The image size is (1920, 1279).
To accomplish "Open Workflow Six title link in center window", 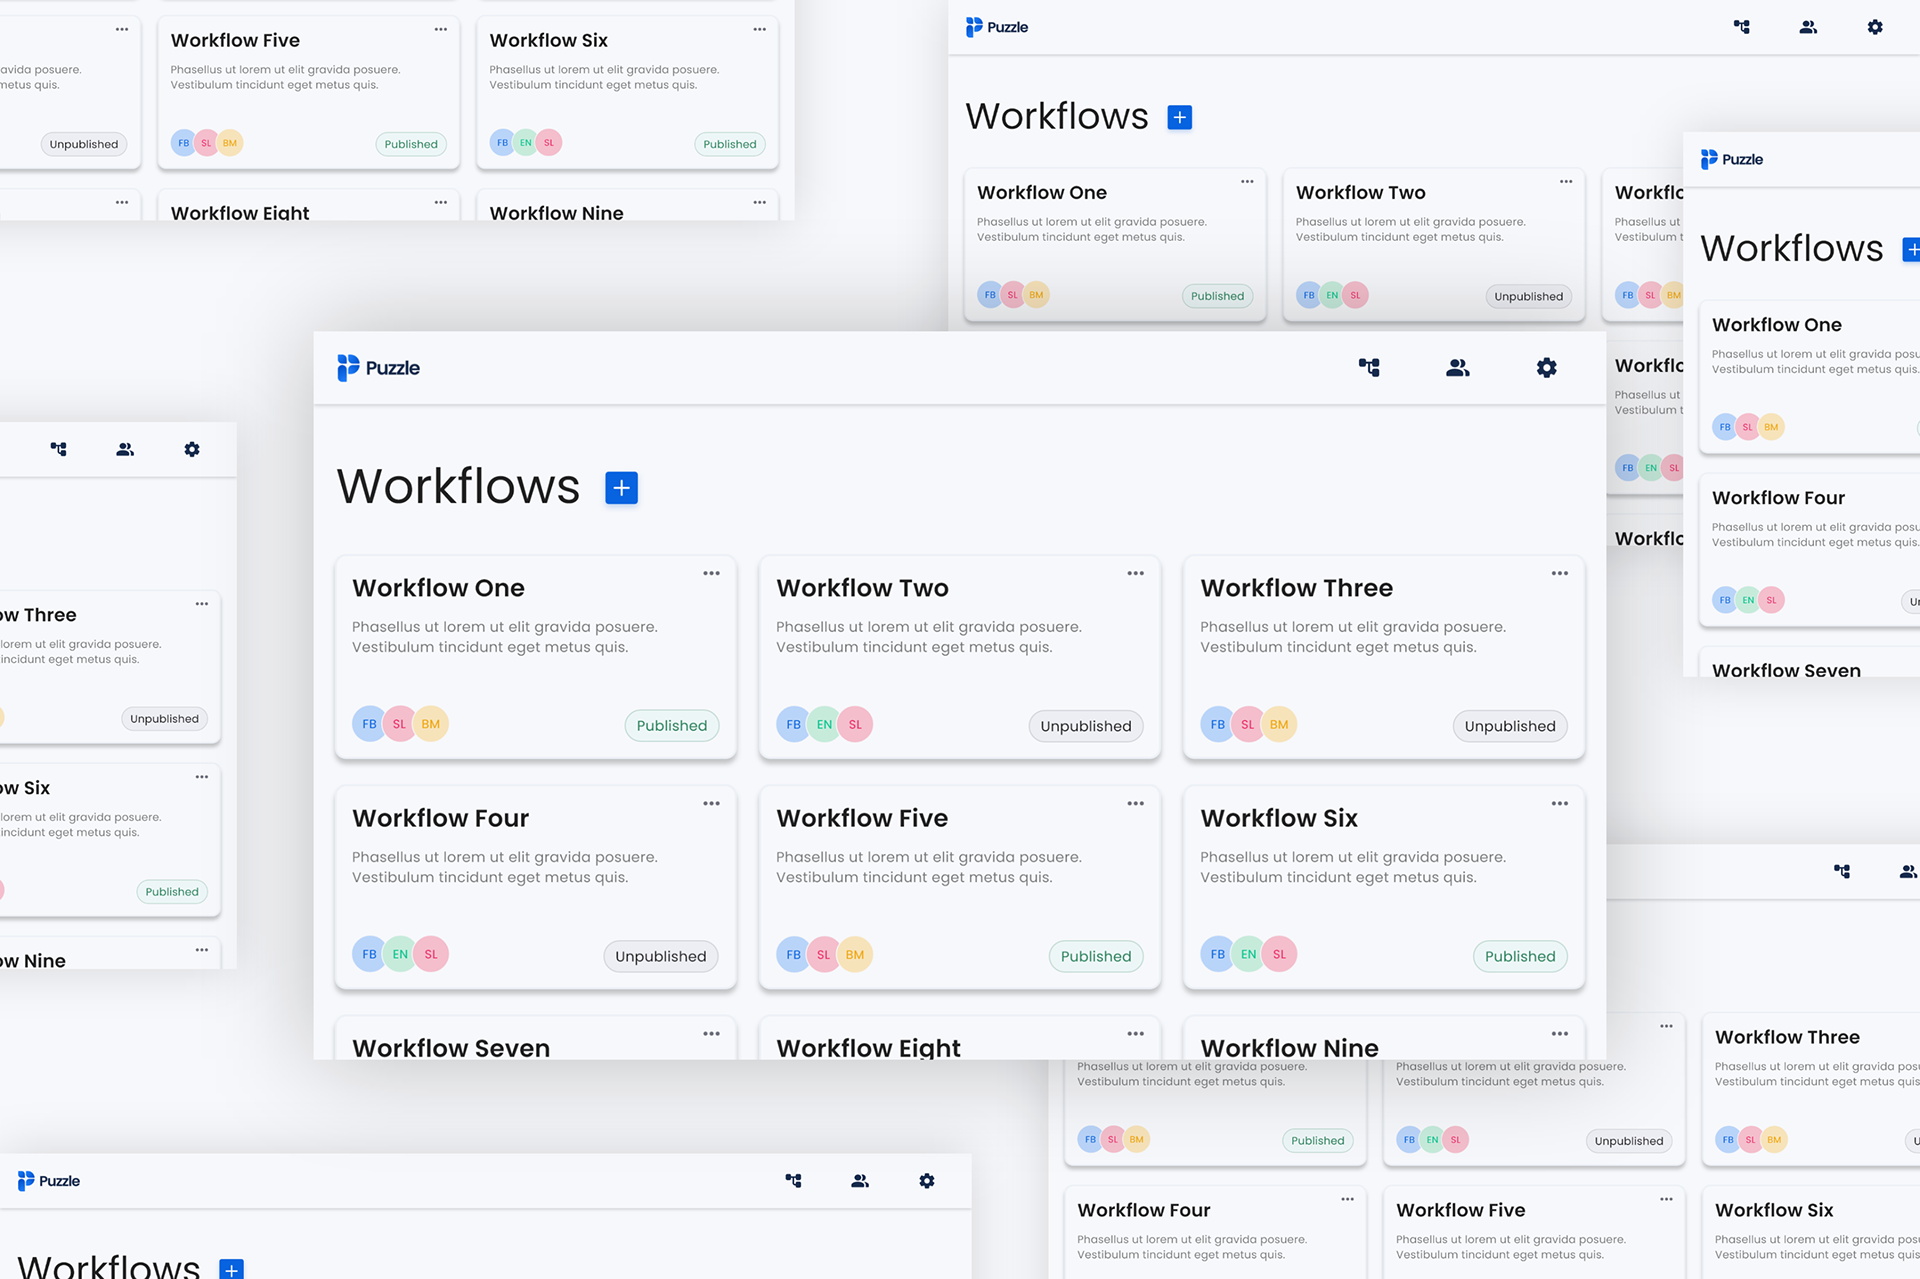I will (1278, 818).
